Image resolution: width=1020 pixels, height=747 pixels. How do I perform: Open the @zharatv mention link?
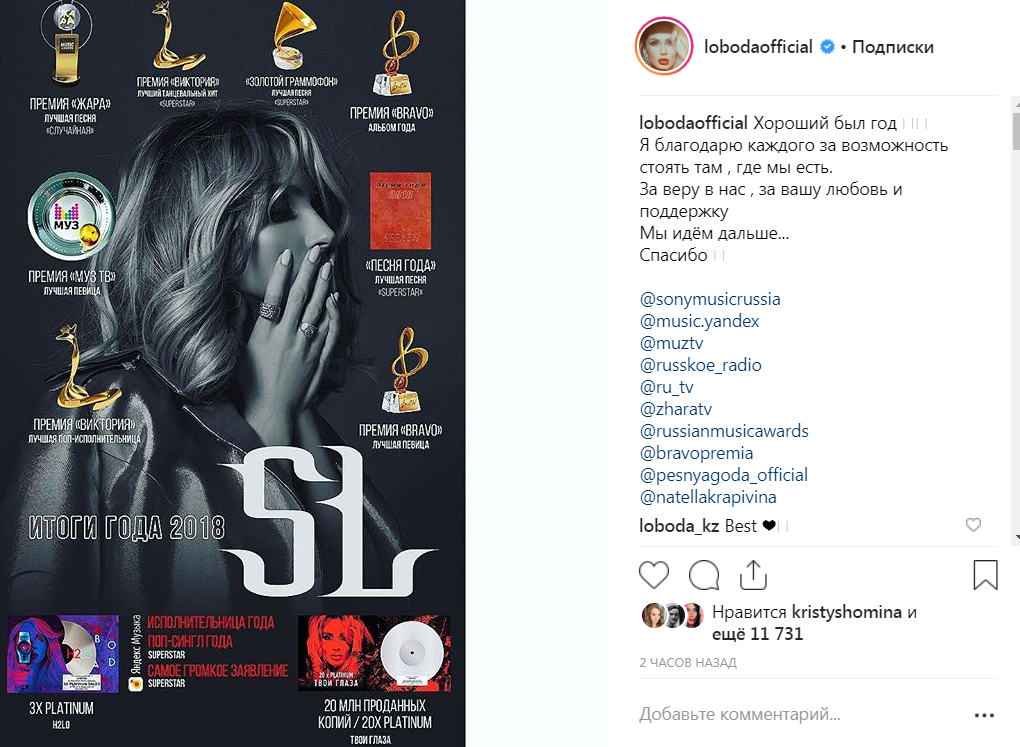676,409
